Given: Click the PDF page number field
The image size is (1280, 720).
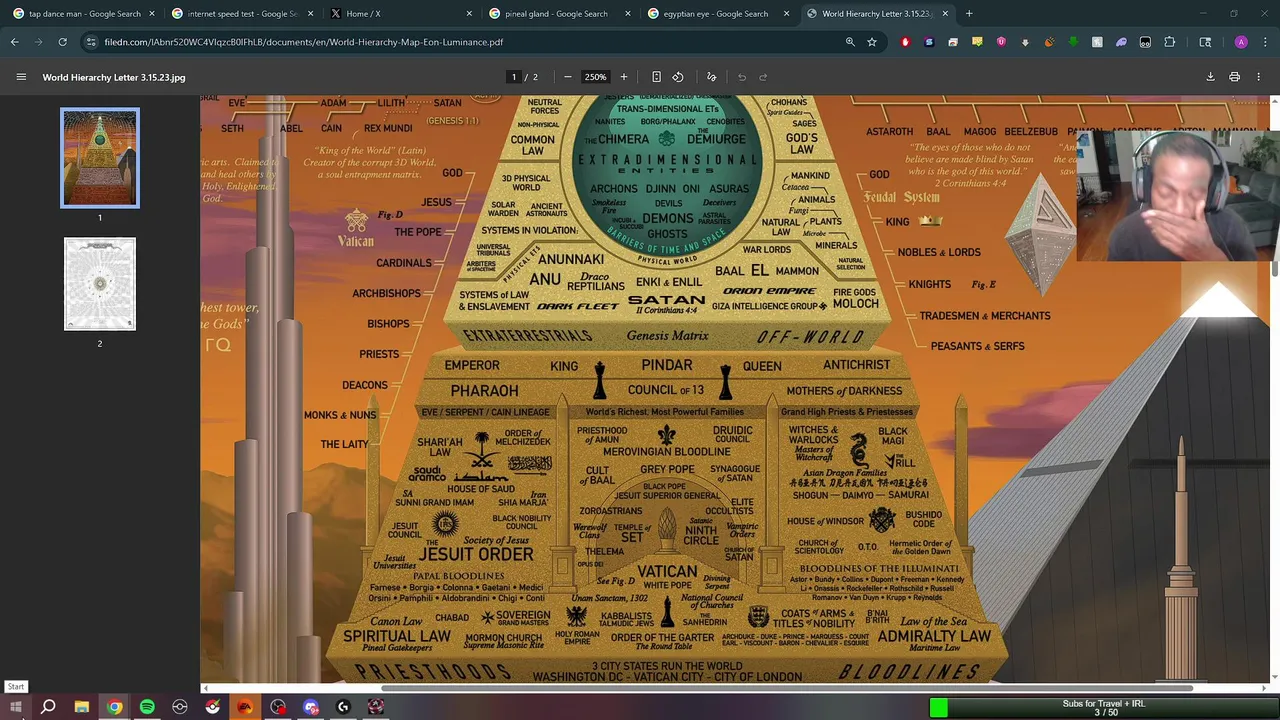Looking at the screenshot, I should click(x=514, y=77).
